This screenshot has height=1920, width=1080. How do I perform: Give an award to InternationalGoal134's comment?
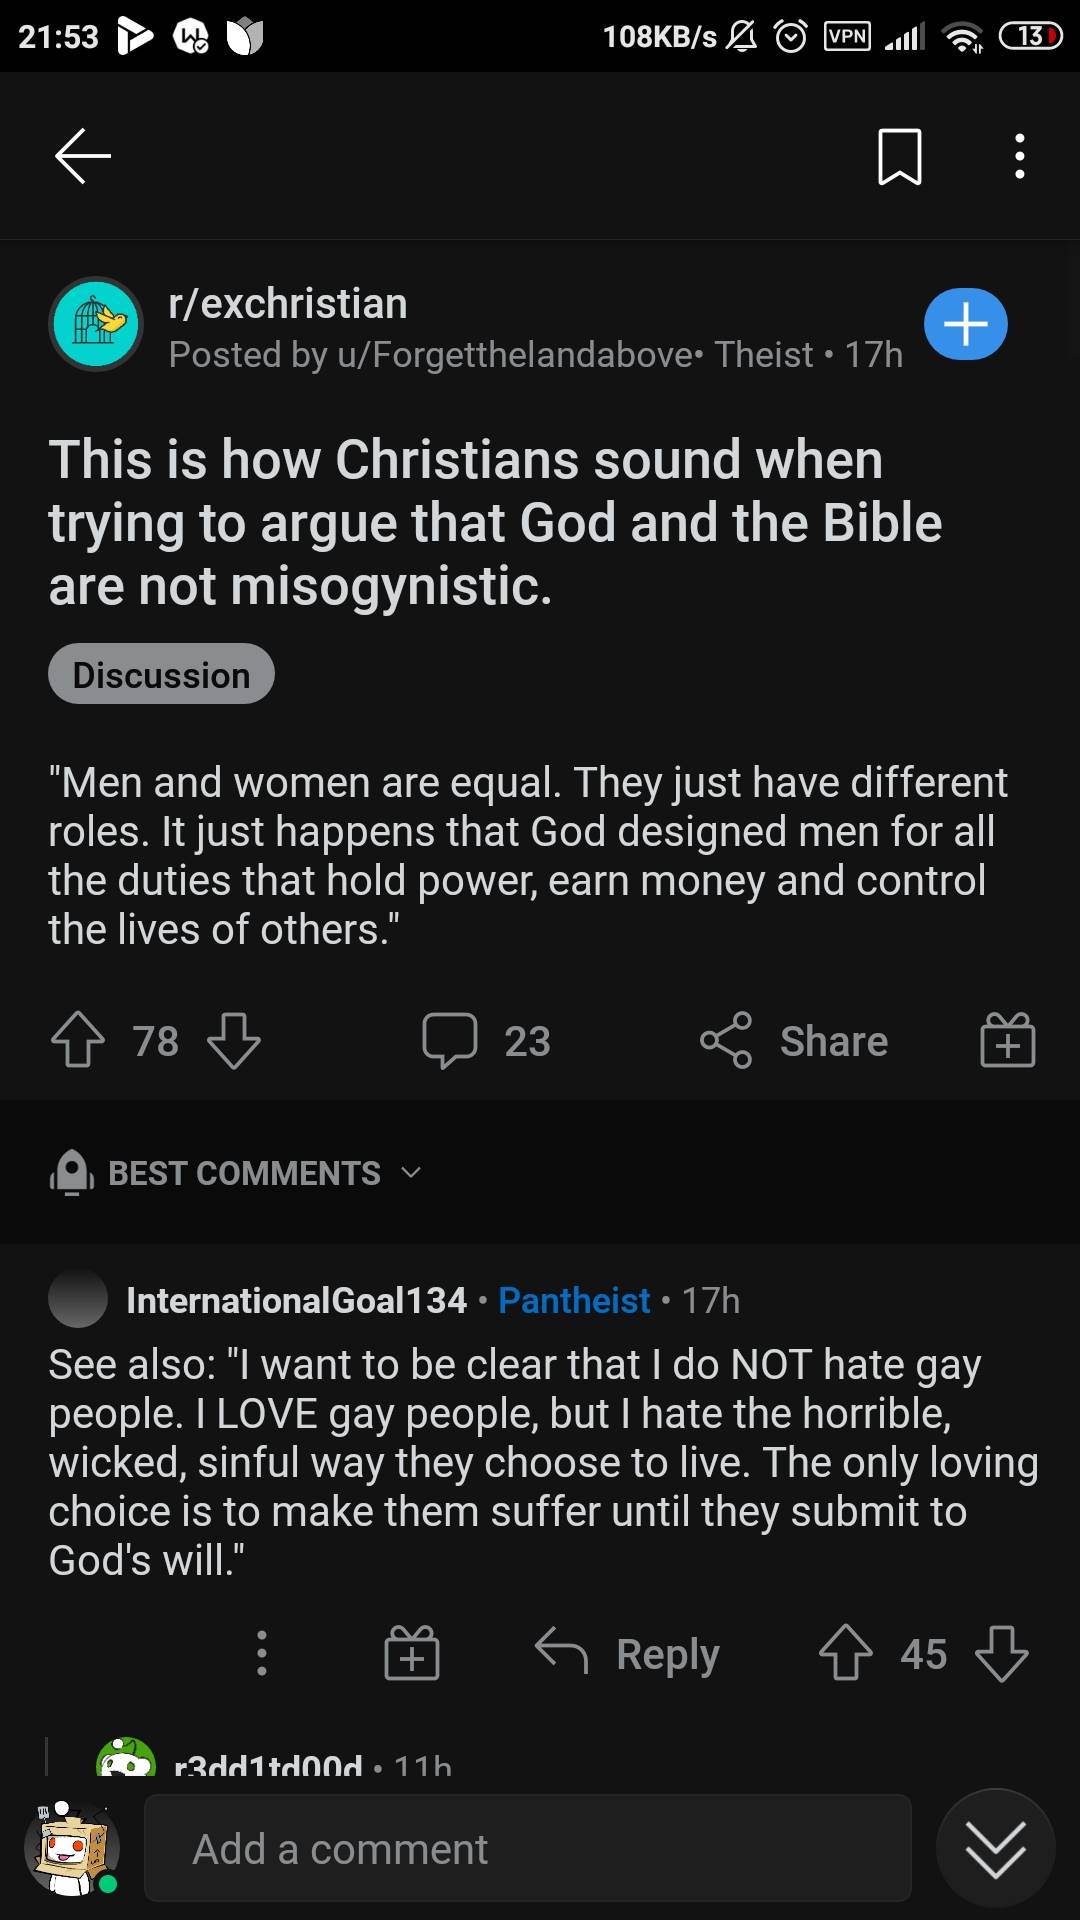(x=412, y=1653)
